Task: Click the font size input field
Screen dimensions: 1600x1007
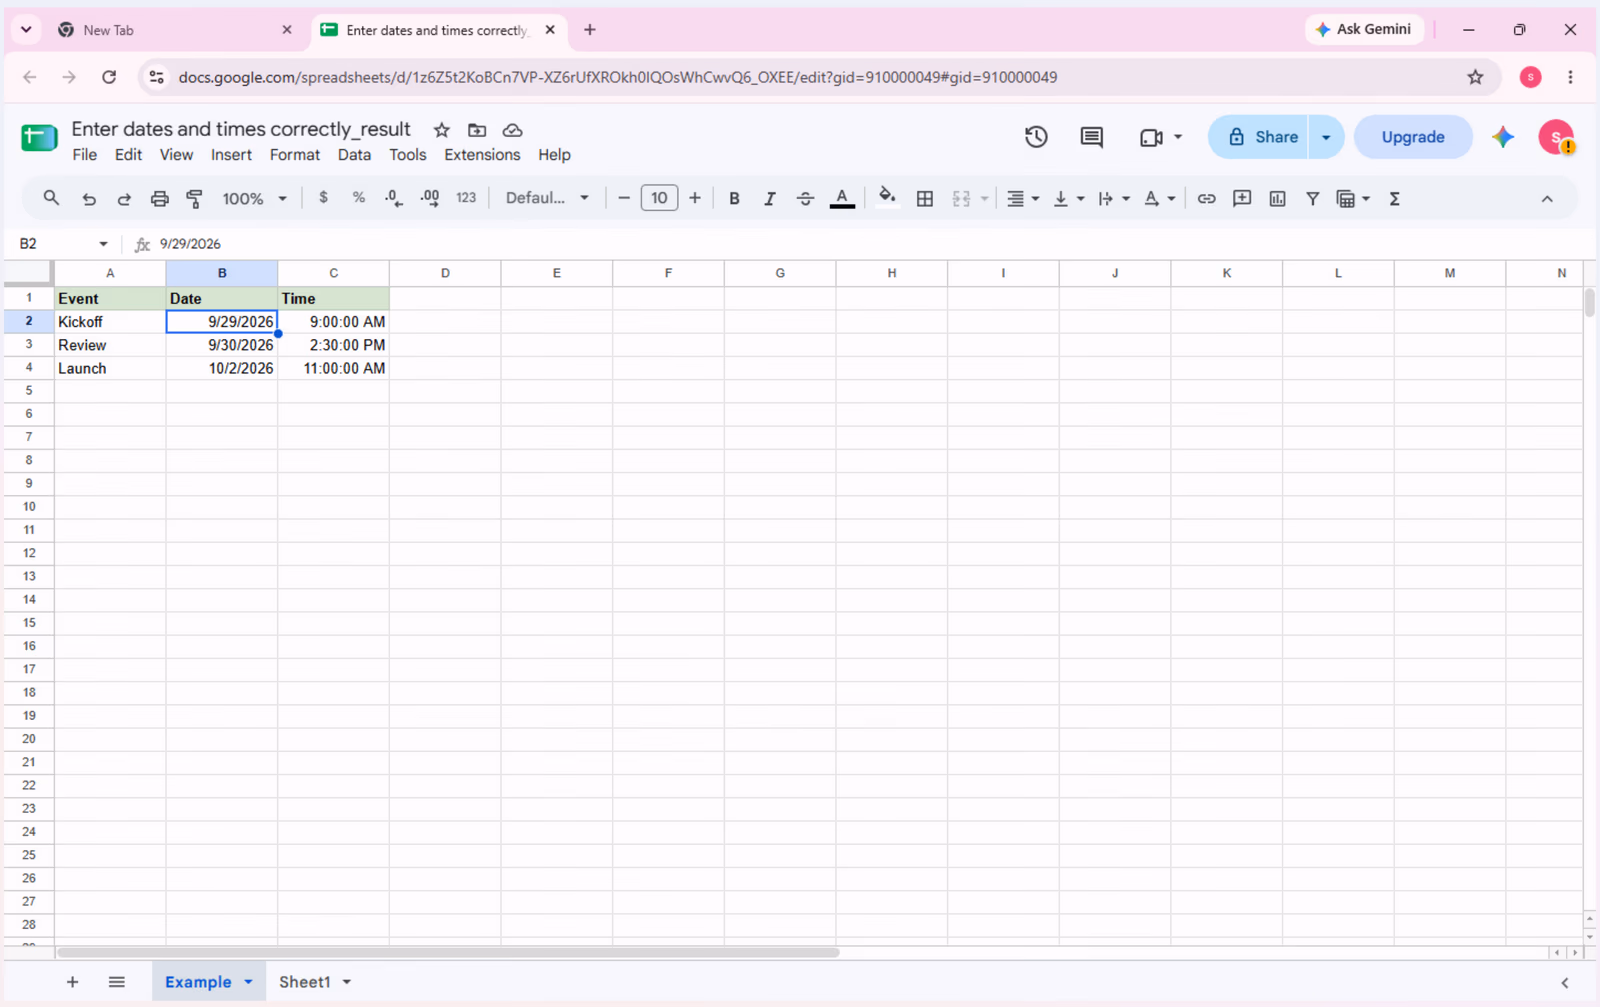Action: 659,198
